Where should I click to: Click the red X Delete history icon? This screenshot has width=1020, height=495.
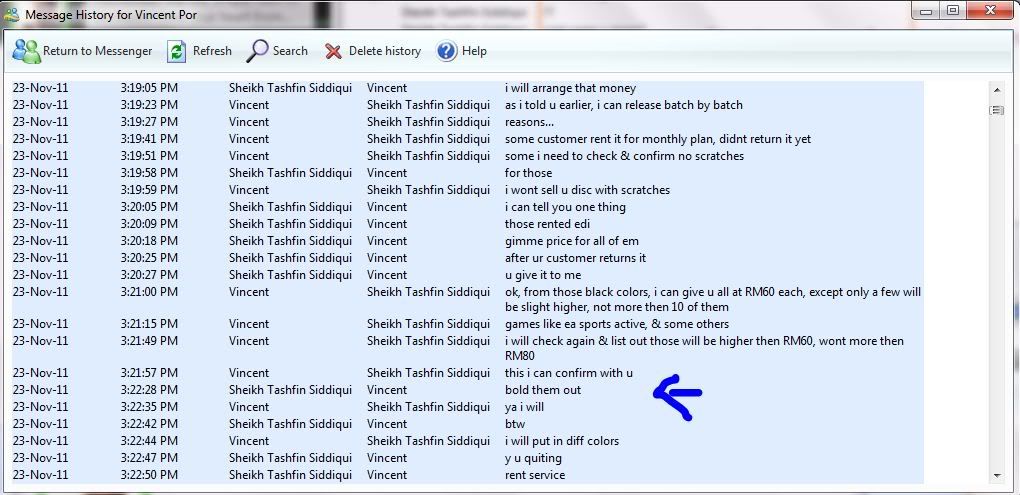pyautogui.click(x=333, y=51)
